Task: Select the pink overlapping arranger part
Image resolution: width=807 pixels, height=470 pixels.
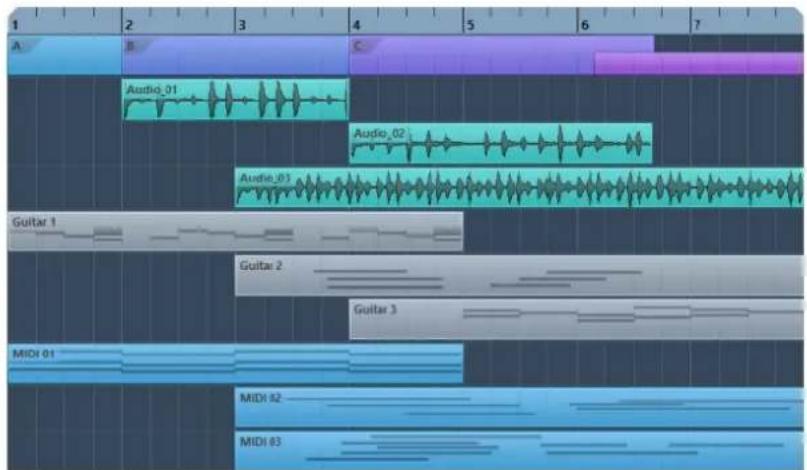Action: click(x=699, y=63)
